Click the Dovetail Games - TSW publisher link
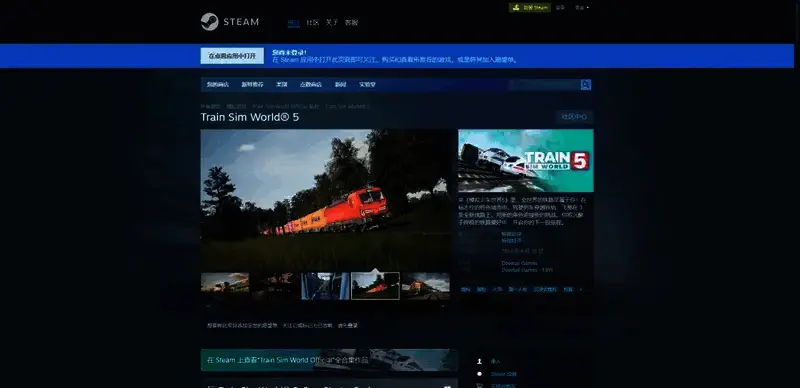The width and height of the screenshot is (800, 388). (x=527, y=270)
